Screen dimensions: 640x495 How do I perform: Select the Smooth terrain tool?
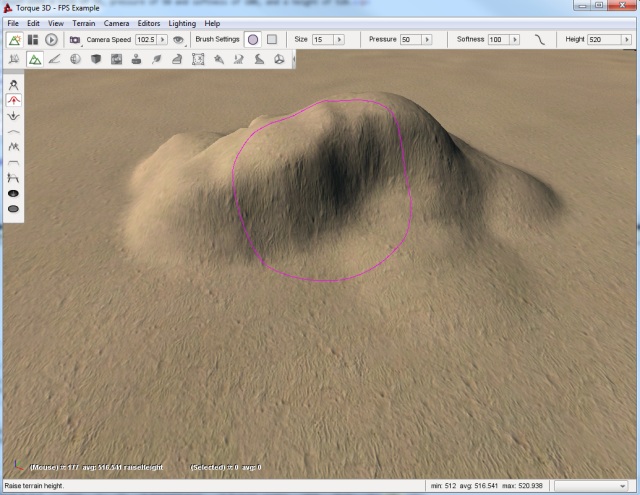[x=14, y=131]
